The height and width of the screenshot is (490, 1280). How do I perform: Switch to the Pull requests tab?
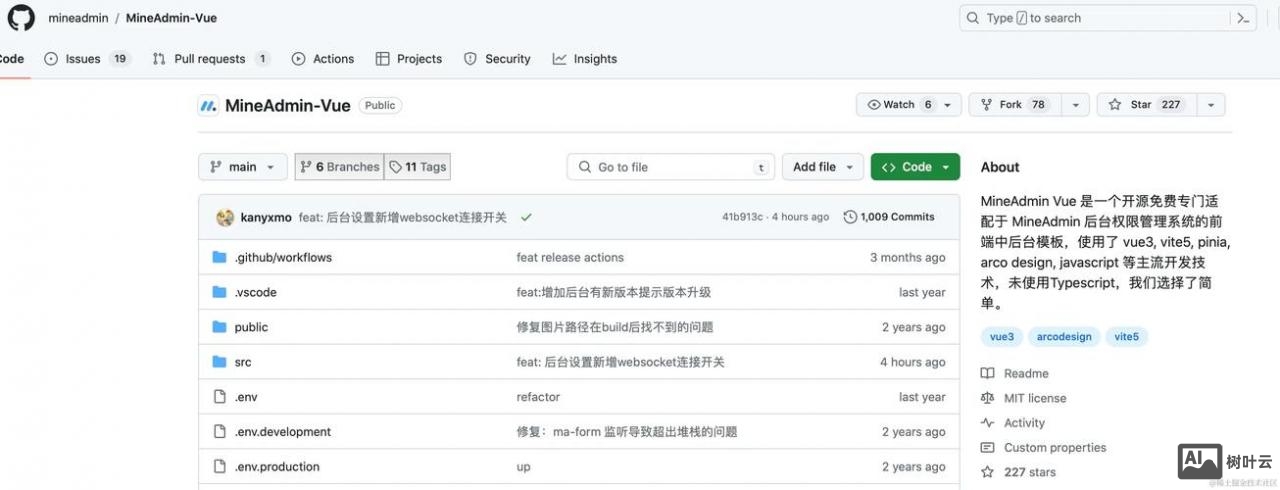pos(211,59)
